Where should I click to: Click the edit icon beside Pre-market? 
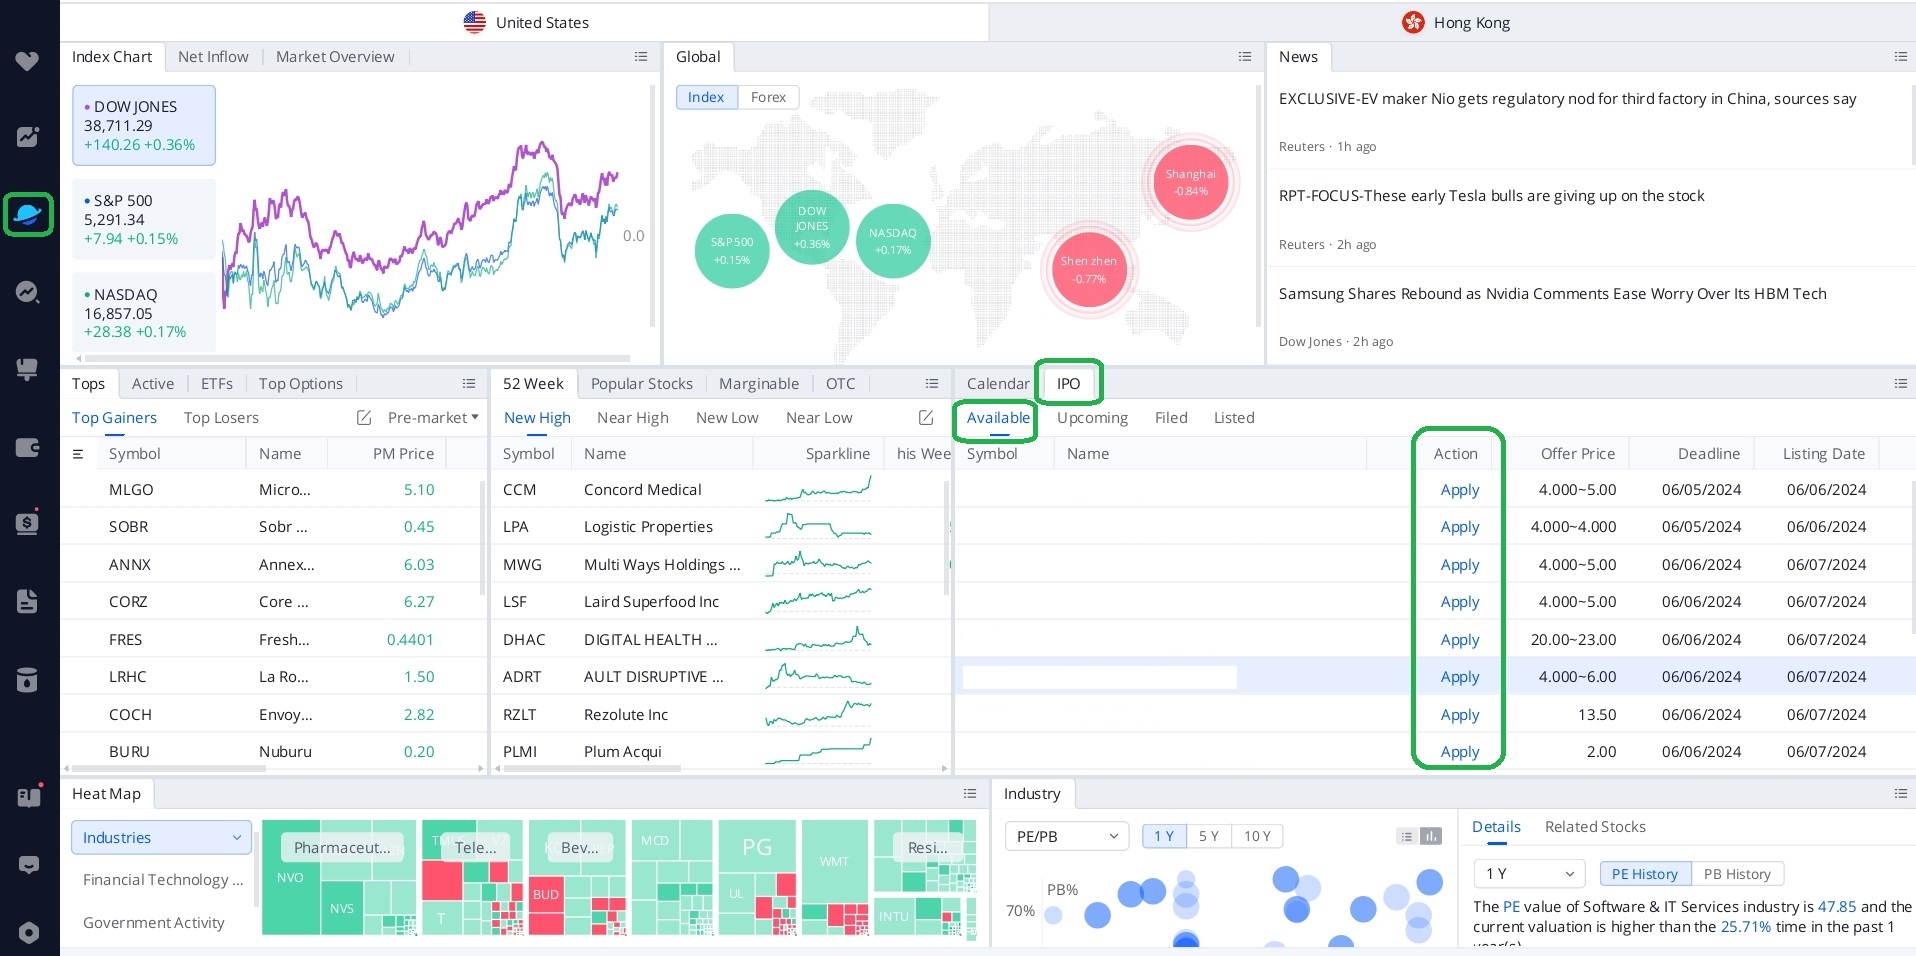tap(364, 418)
